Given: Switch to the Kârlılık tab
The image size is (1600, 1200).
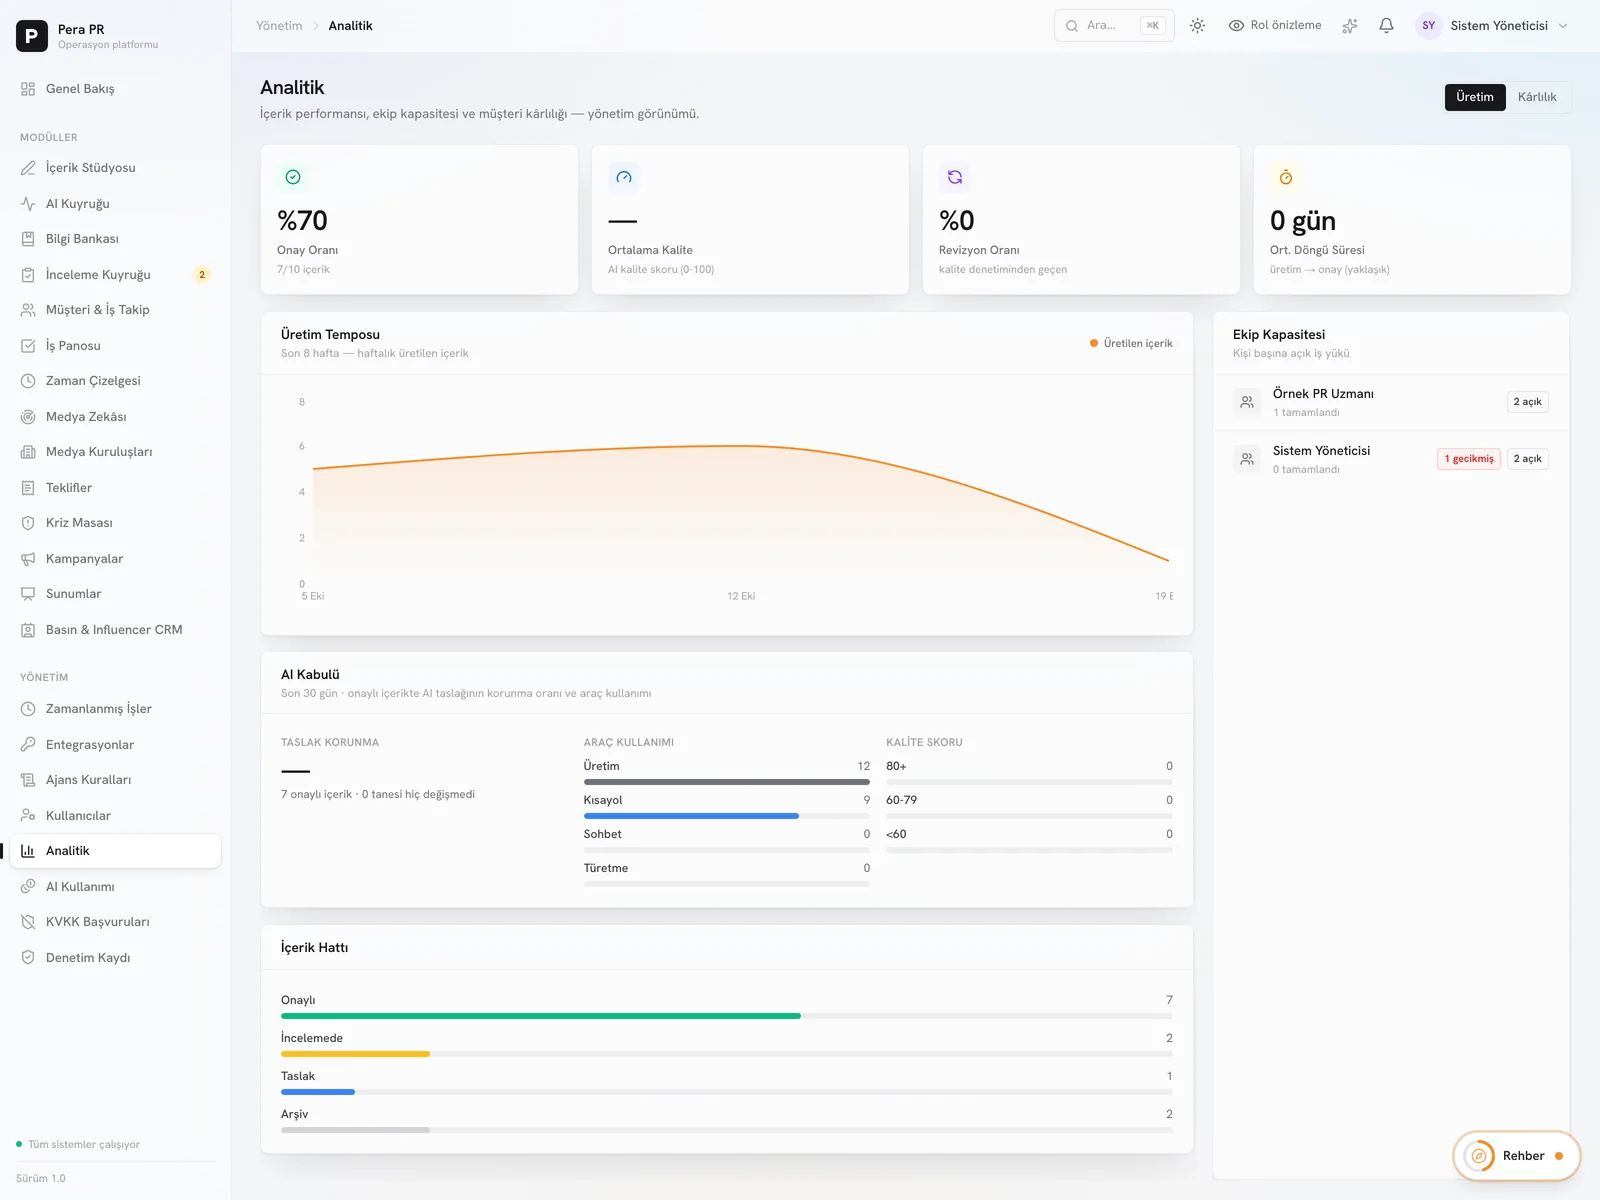Looking at the screenshot, I should 1537,97.
